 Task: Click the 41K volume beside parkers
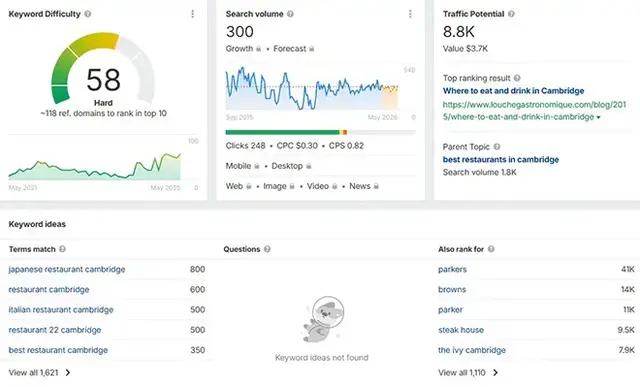628,269
